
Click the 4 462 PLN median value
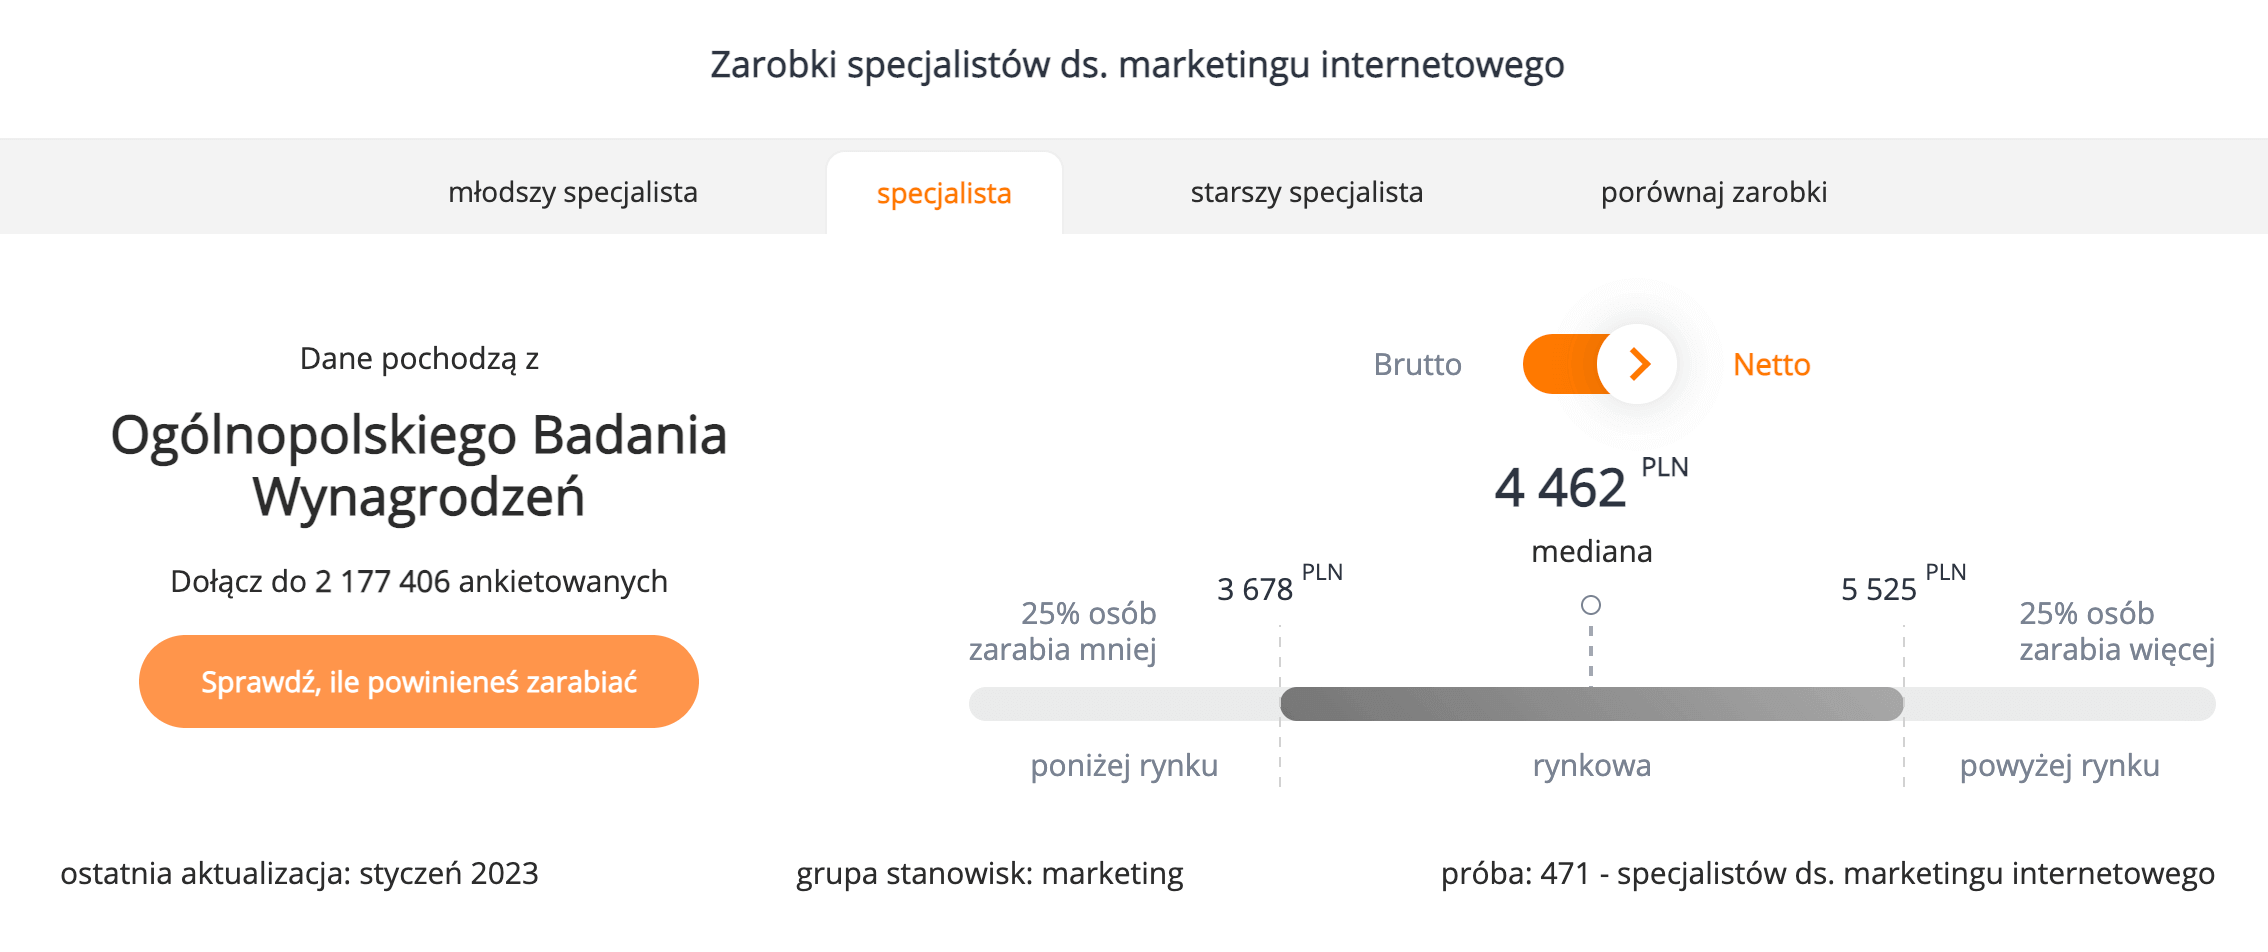pos(1561,488)
